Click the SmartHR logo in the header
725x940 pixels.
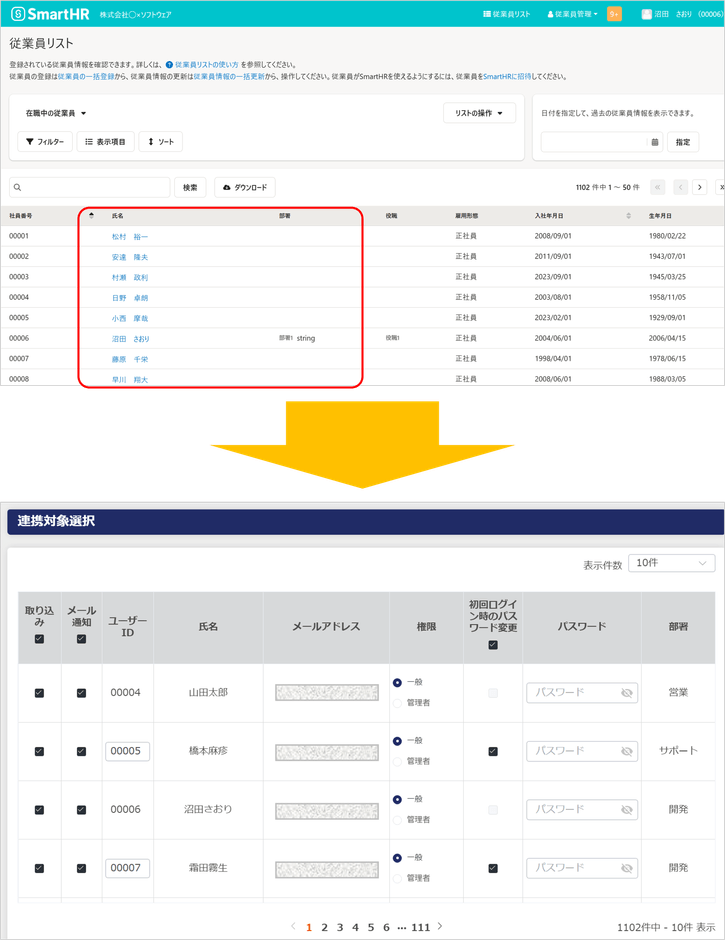click(x=50, y=14)
